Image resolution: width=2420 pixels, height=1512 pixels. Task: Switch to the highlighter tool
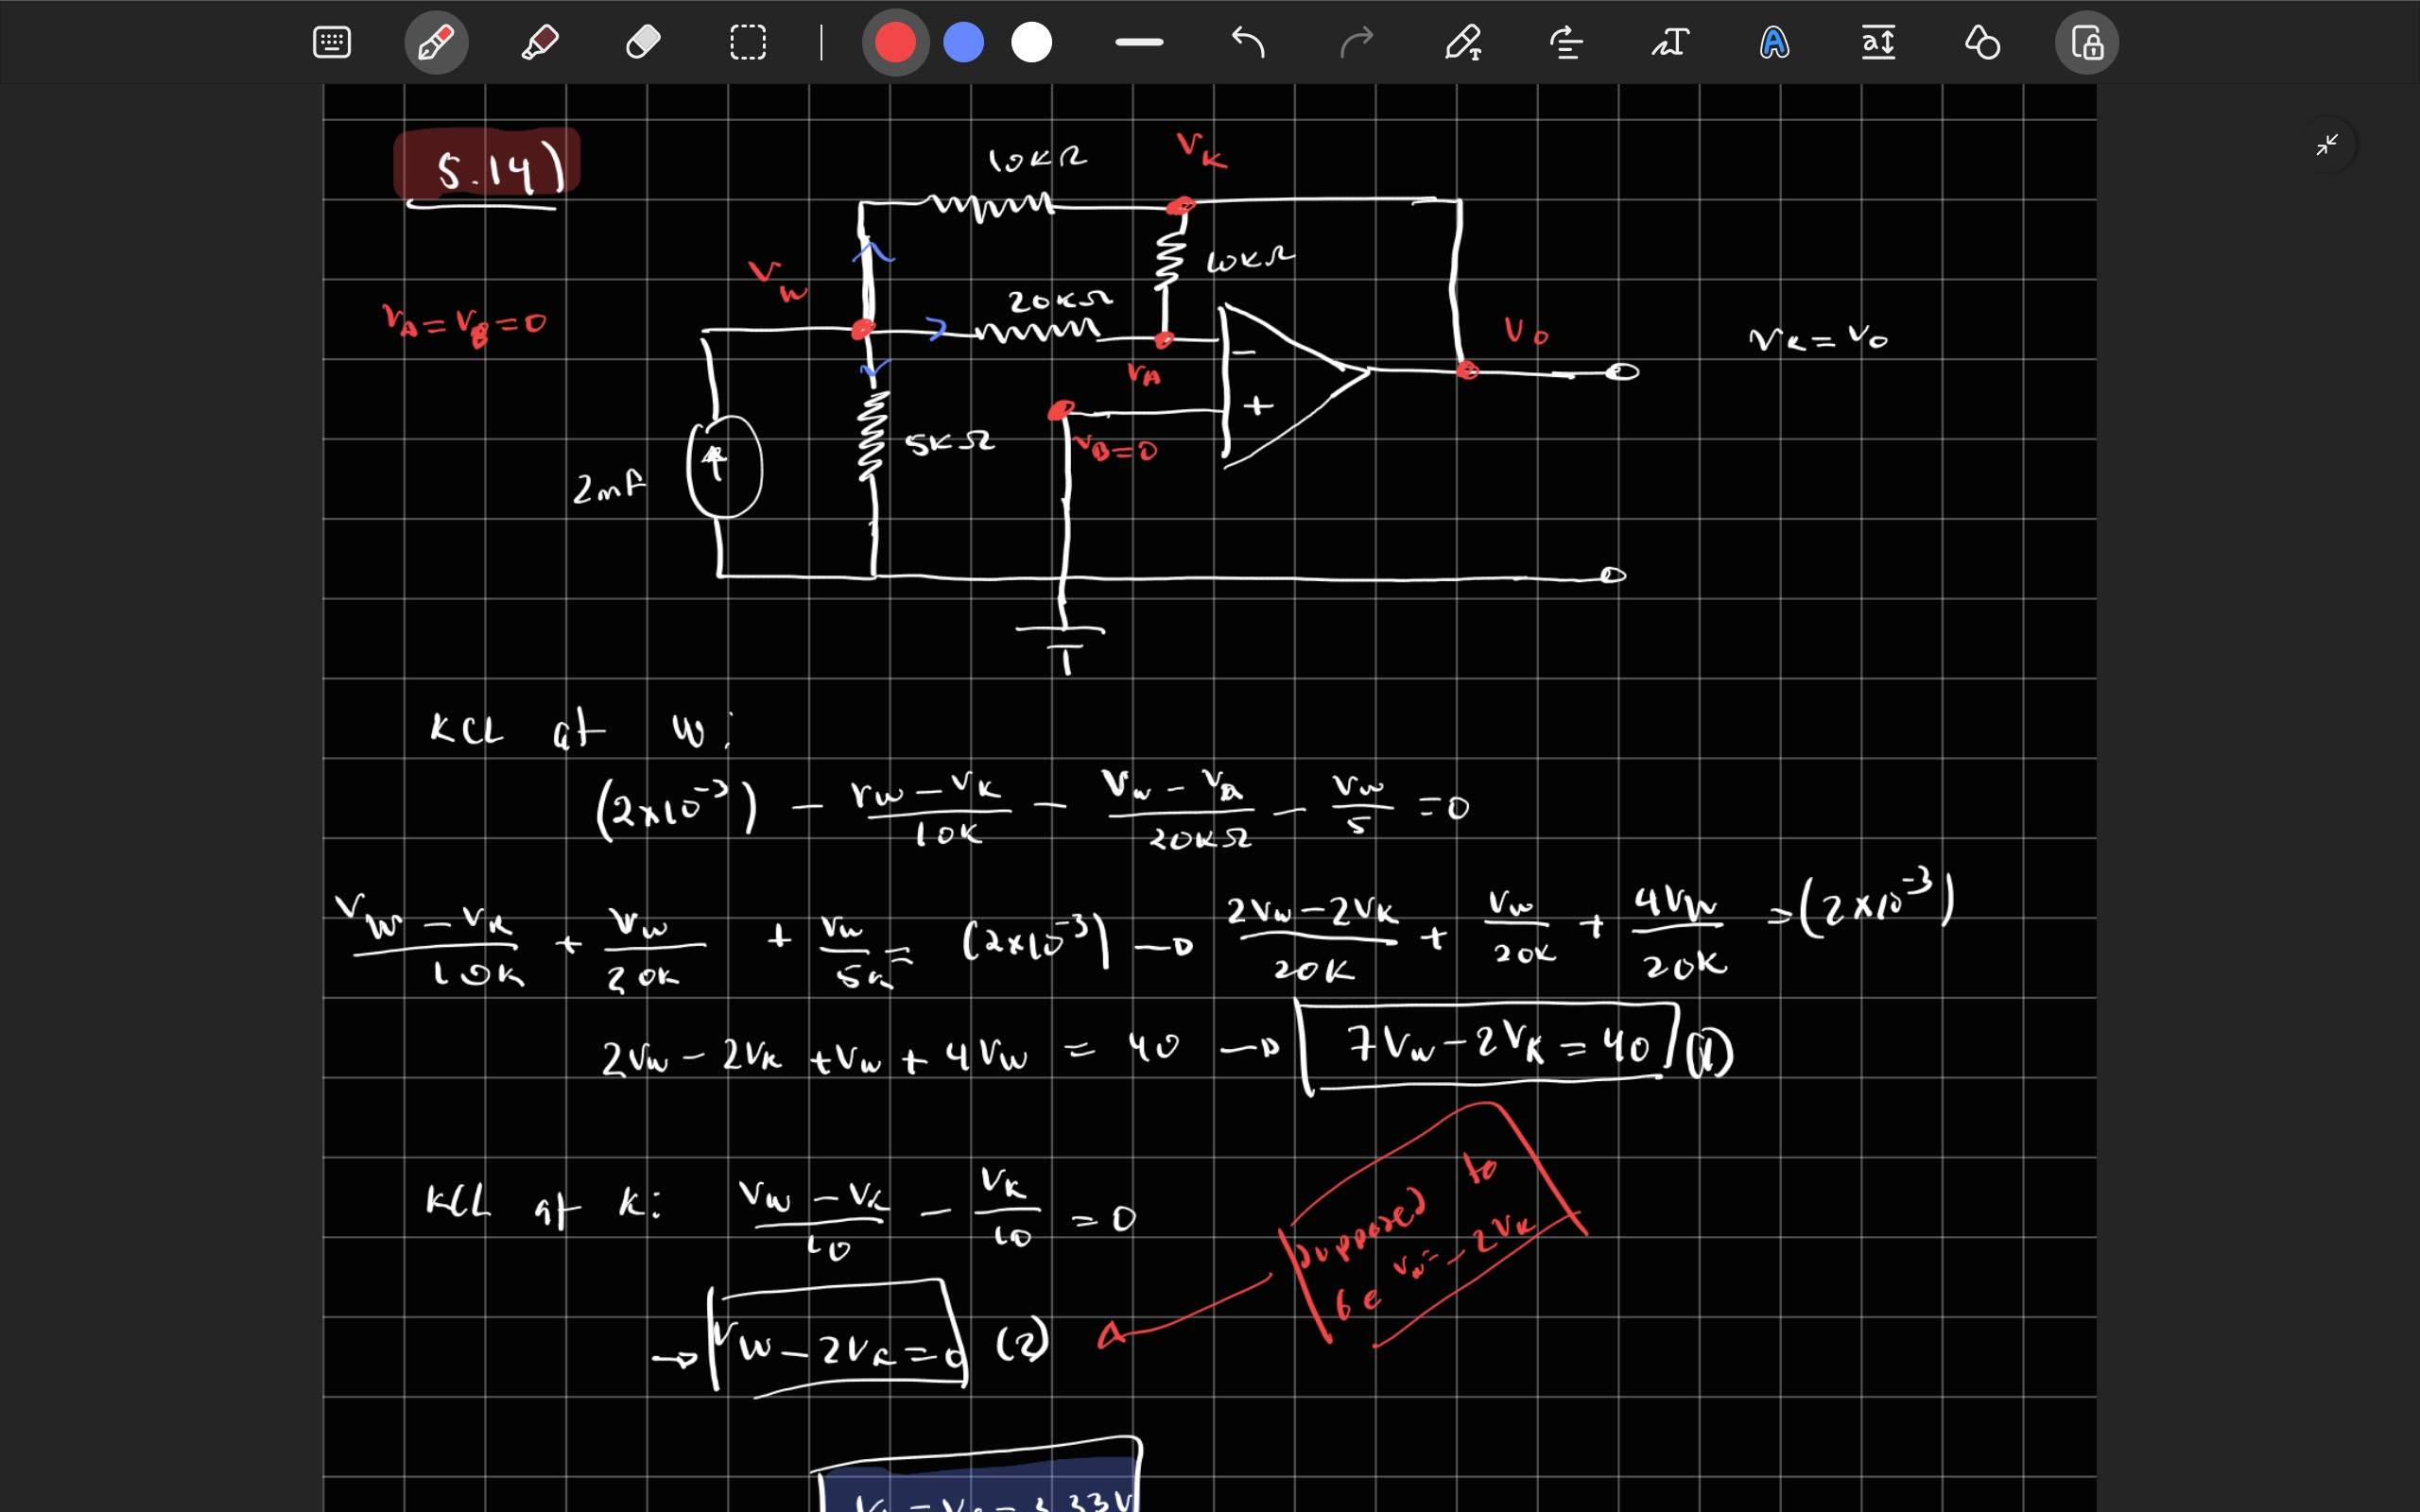[541, 42]
